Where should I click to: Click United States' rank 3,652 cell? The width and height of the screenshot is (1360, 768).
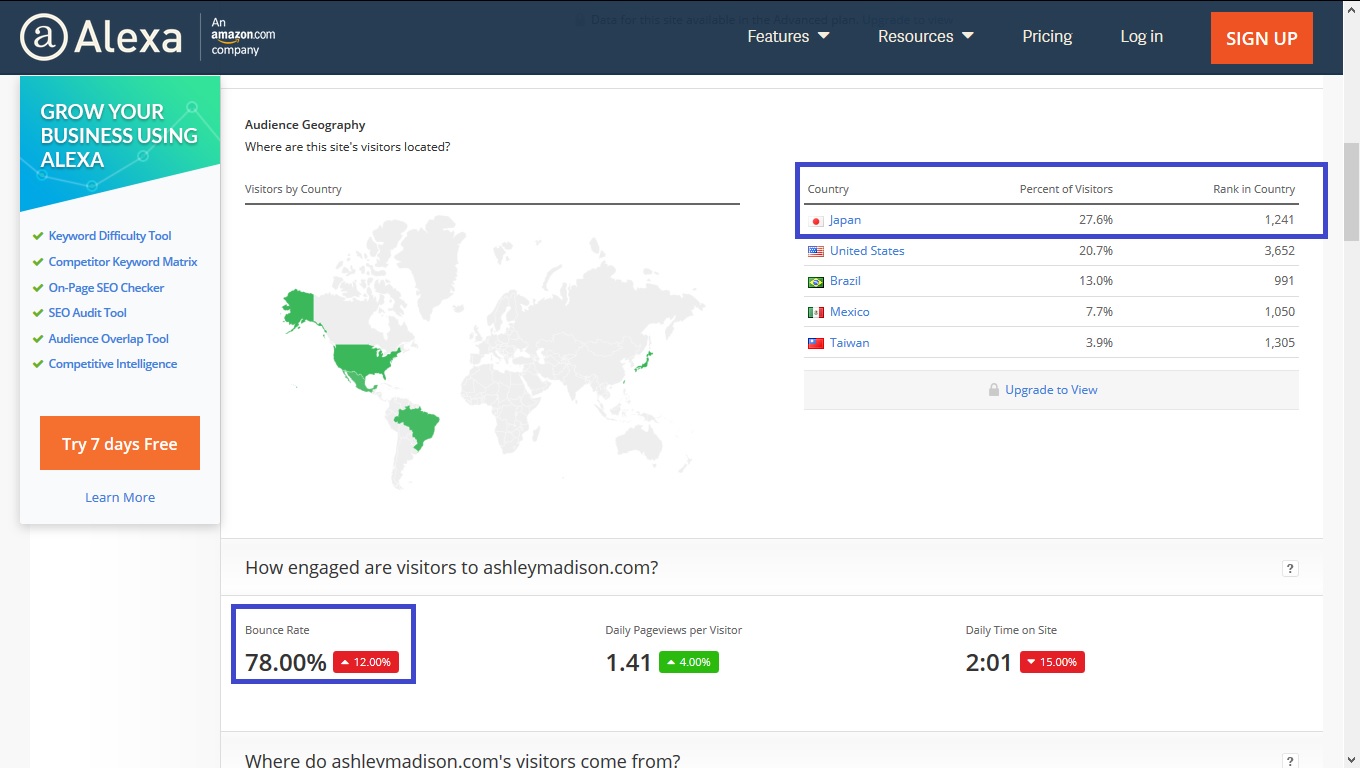[x=1279, y=251]
